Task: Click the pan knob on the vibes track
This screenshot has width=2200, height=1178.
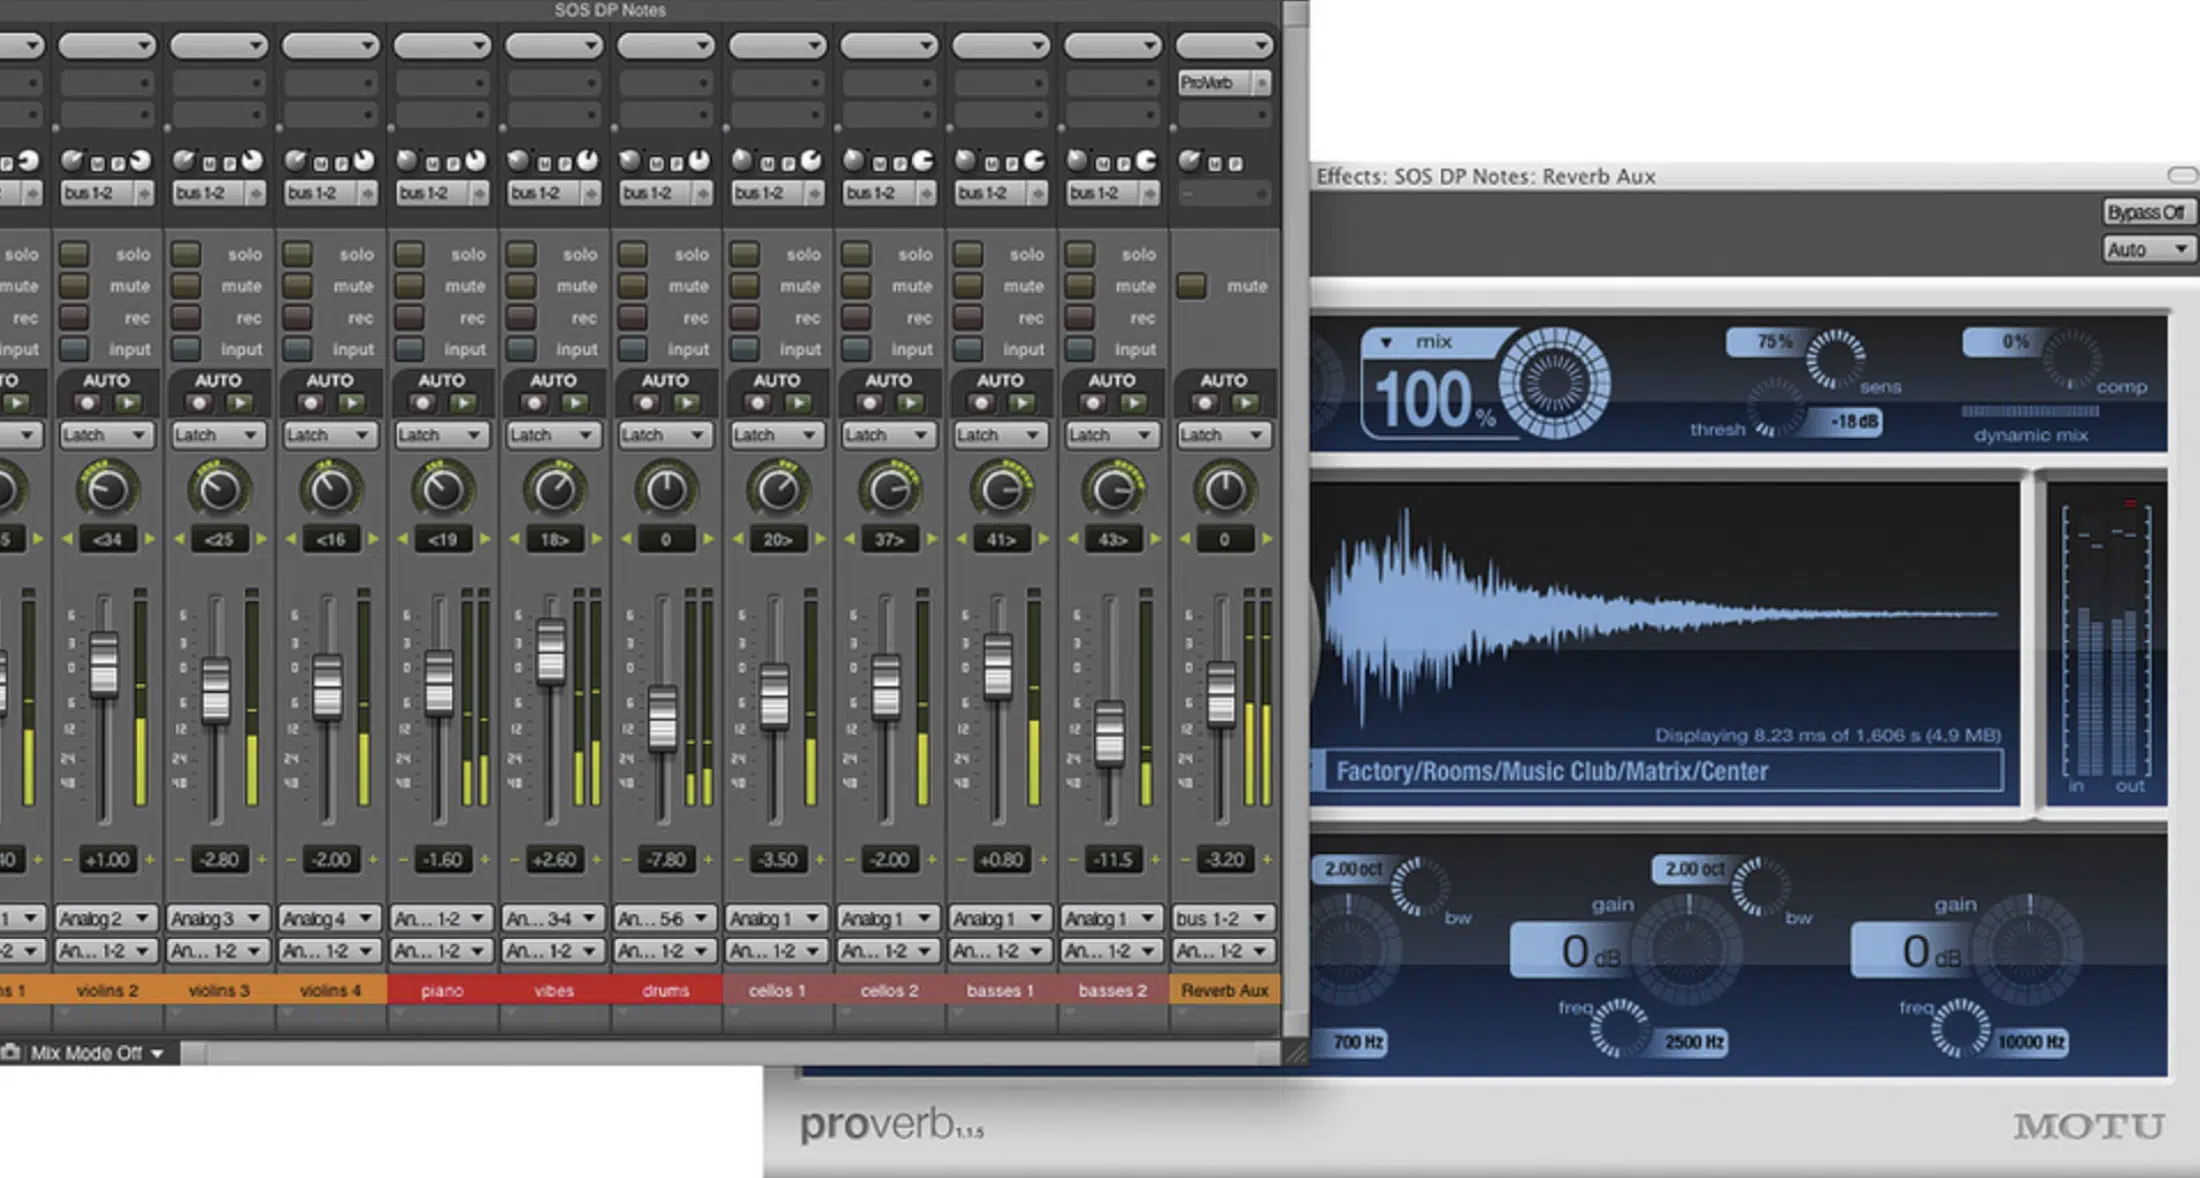Action: pyautogui.click(x=554, y=490)
